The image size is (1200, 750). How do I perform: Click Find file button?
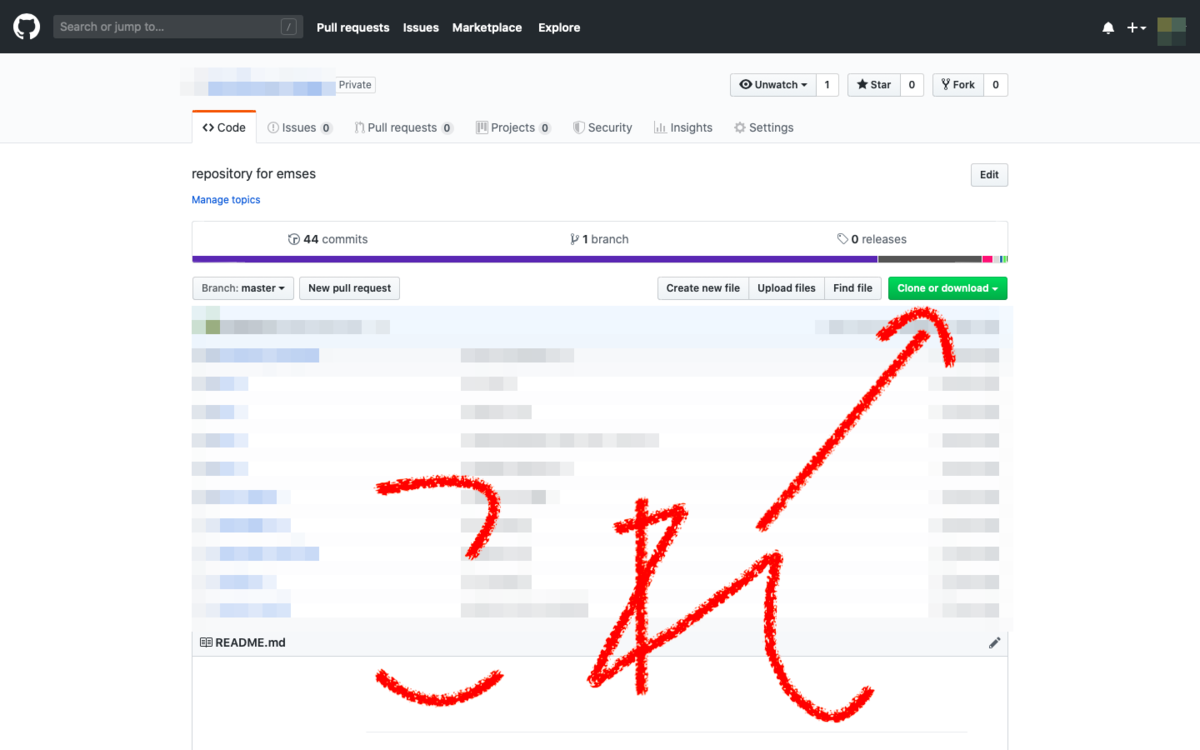point(853,288)
